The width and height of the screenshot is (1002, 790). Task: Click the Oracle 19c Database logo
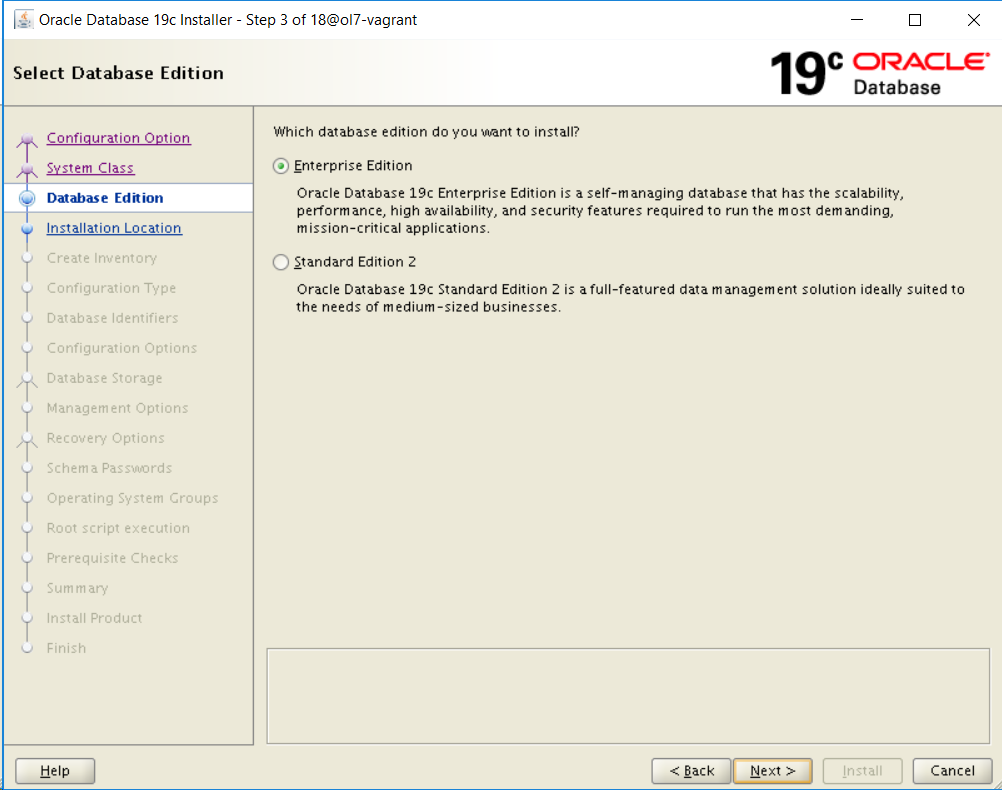880,74
